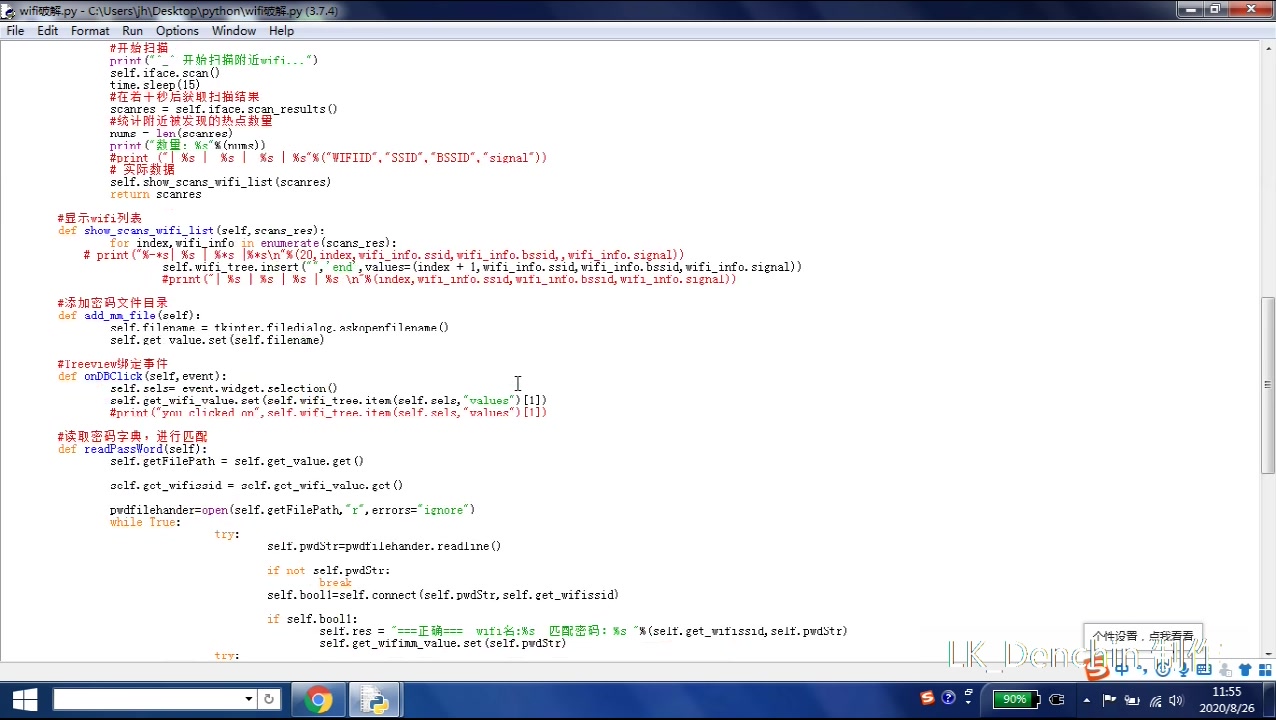Click the IDLE Python icon in title bar
The height and width of the screenshot is (720, 1276).
9,10
